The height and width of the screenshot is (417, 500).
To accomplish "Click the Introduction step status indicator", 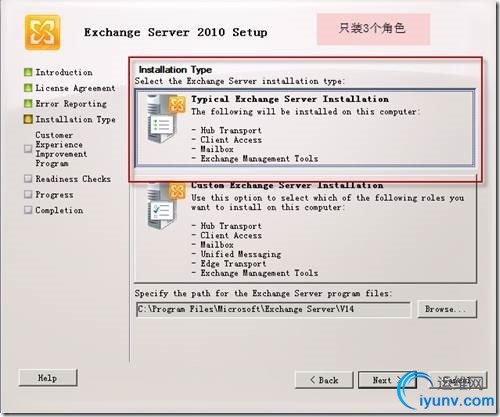I will tap(28, 72).
